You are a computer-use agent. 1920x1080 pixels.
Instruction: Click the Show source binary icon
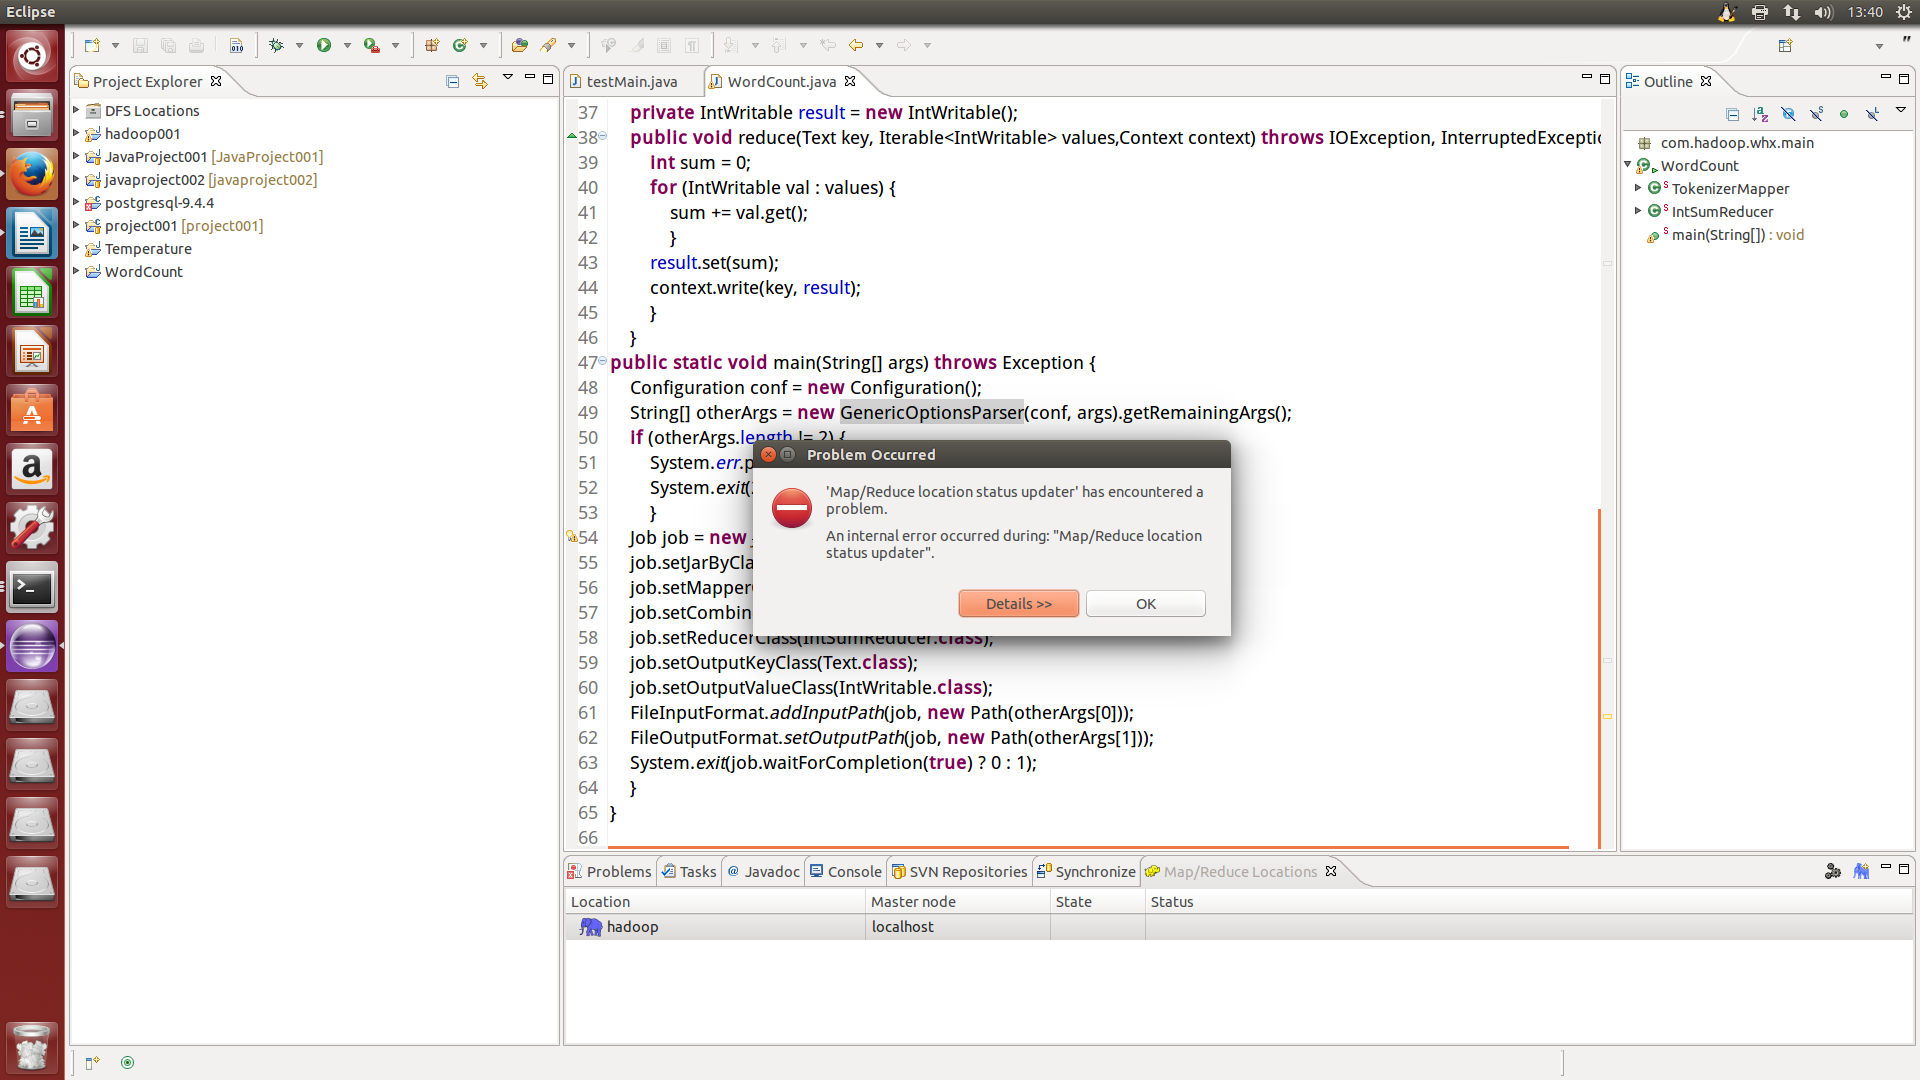236,45
